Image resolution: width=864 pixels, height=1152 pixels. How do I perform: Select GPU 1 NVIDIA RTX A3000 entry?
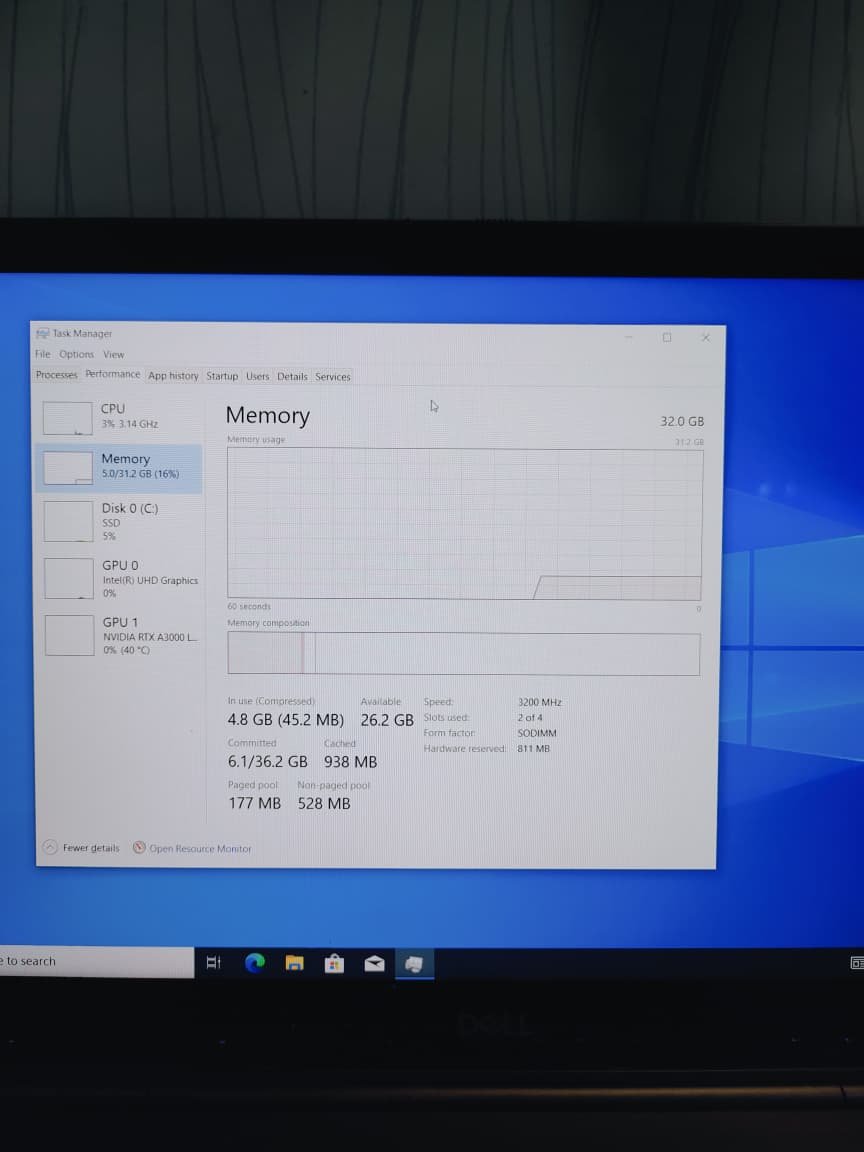coord(119,636)
